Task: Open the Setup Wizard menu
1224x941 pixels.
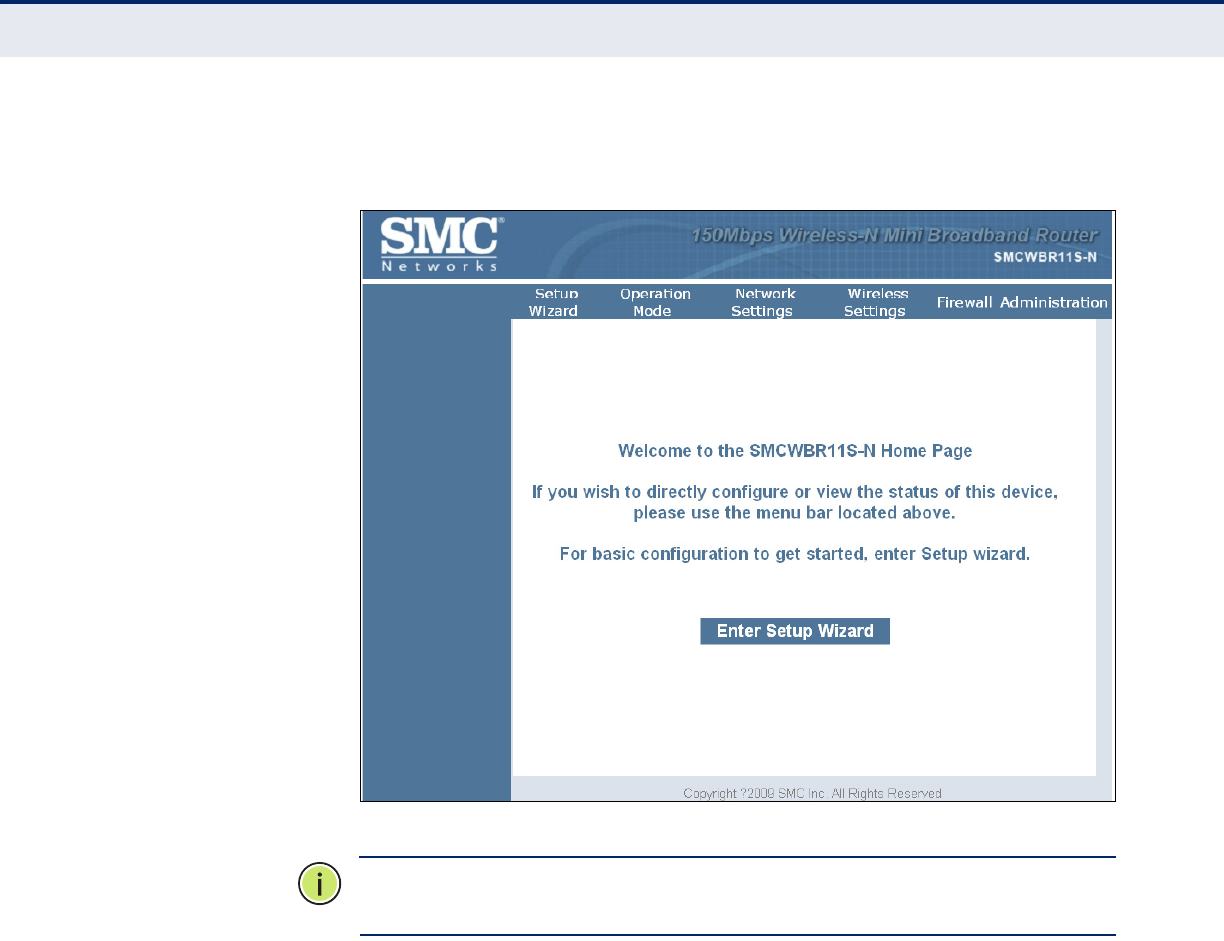Action: coord(553,302)
